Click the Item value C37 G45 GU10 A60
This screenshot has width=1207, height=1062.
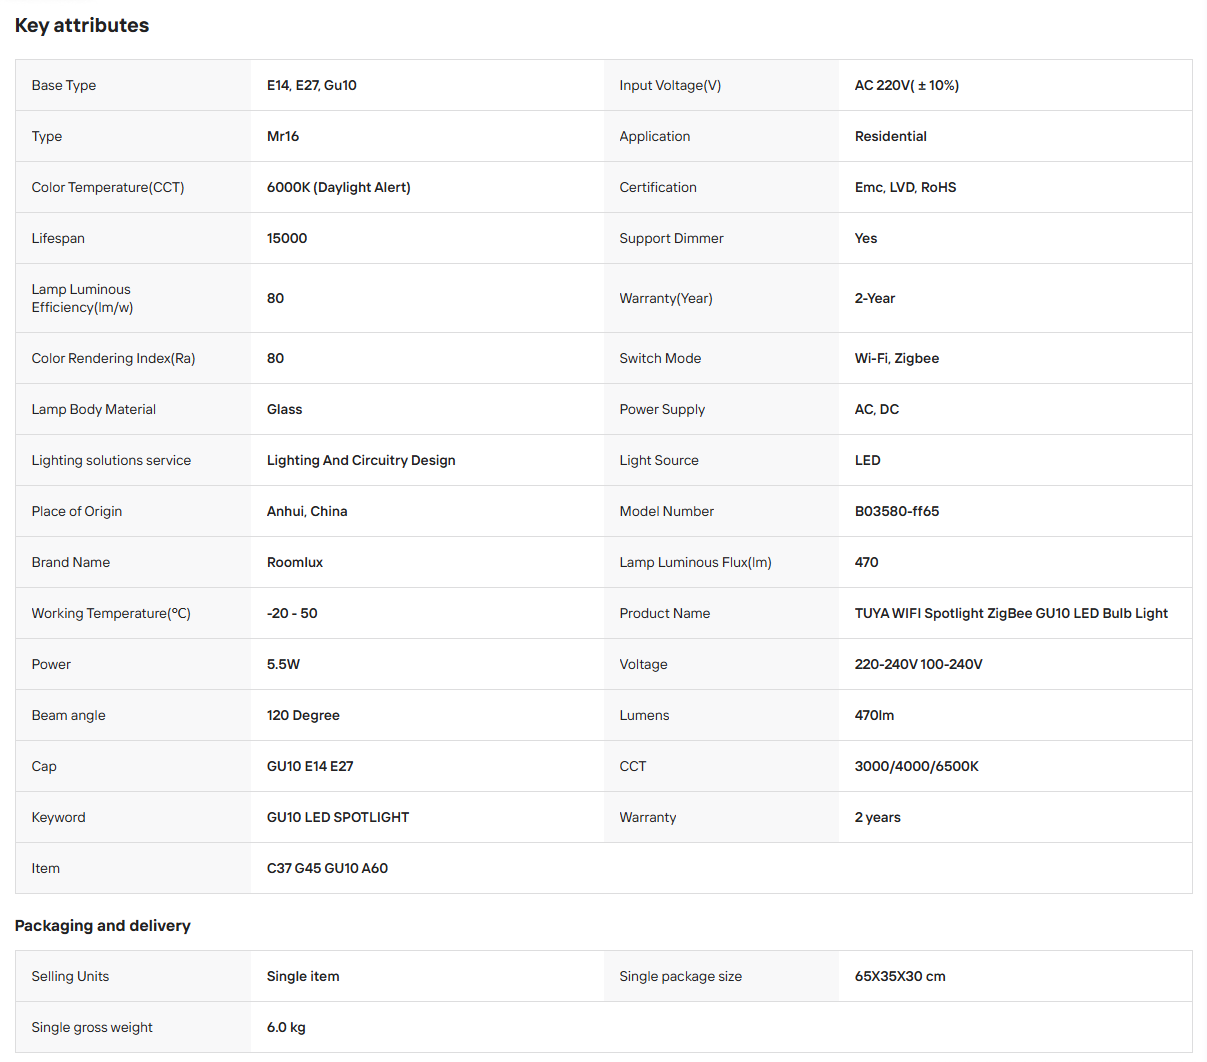pos(327,868)
